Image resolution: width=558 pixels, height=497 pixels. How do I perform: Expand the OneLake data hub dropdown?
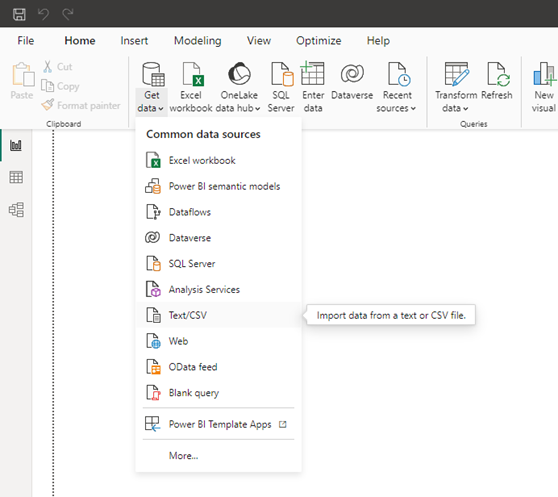point(238,87)
